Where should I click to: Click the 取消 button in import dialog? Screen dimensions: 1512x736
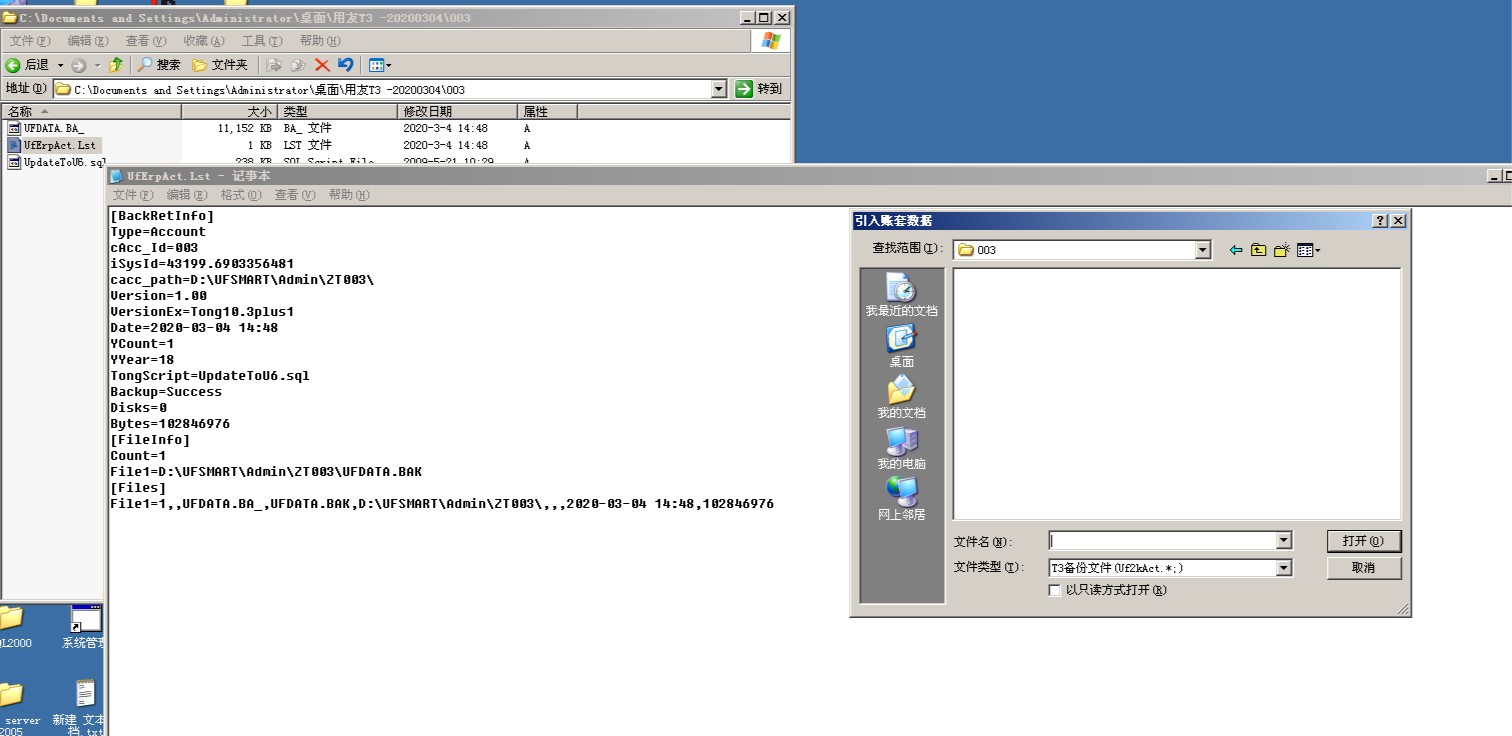[1364, 568]
